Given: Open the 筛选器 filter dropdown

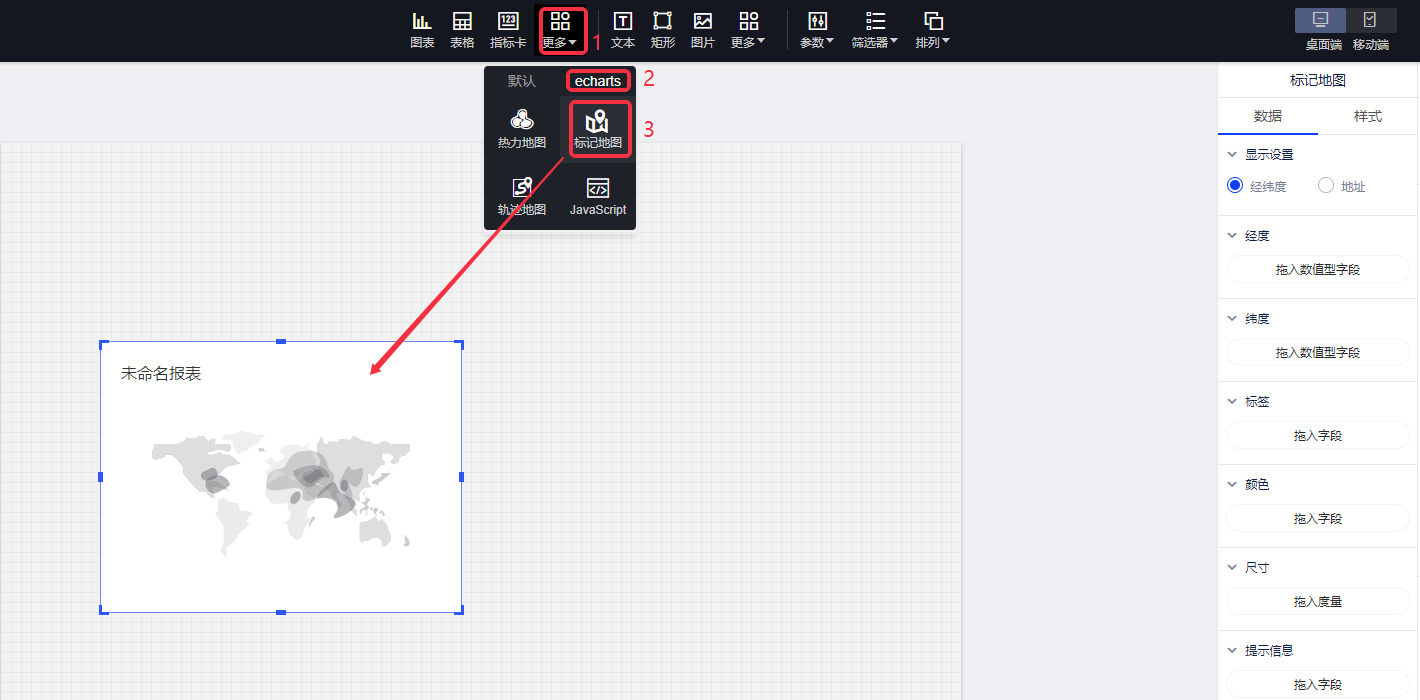Looking at the screenshot, I should 875,29.
